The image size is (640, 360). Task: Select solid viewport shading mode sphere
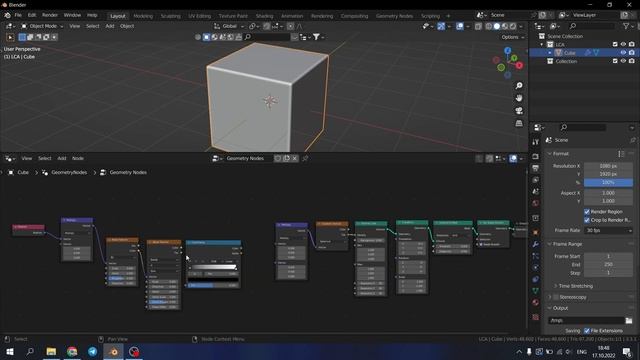(496, 26)
